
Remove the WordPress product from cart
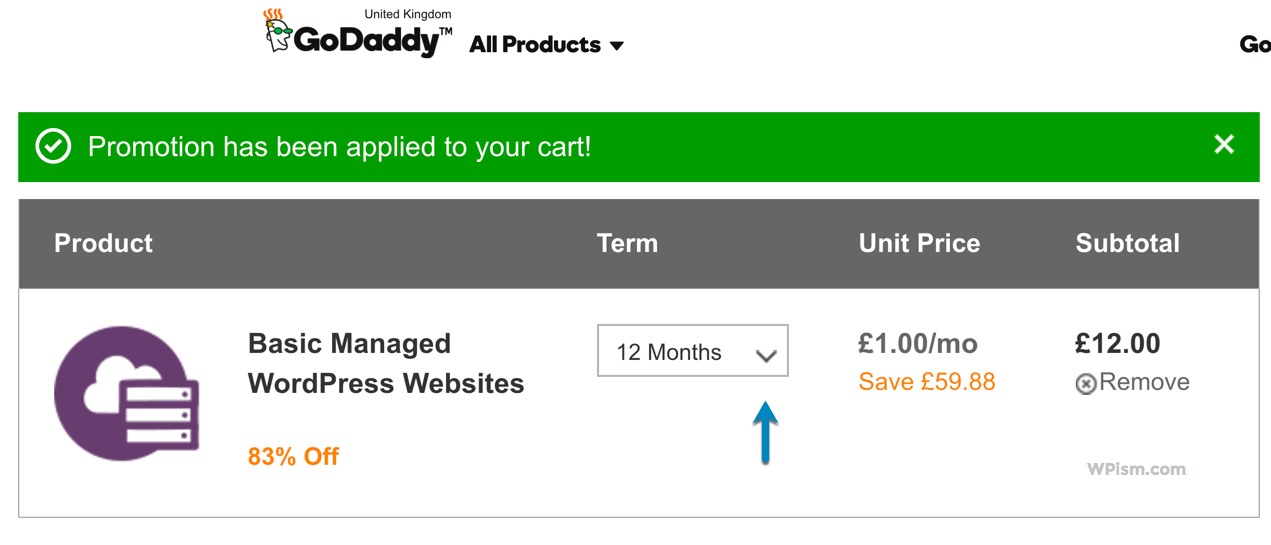point(1133,382)
